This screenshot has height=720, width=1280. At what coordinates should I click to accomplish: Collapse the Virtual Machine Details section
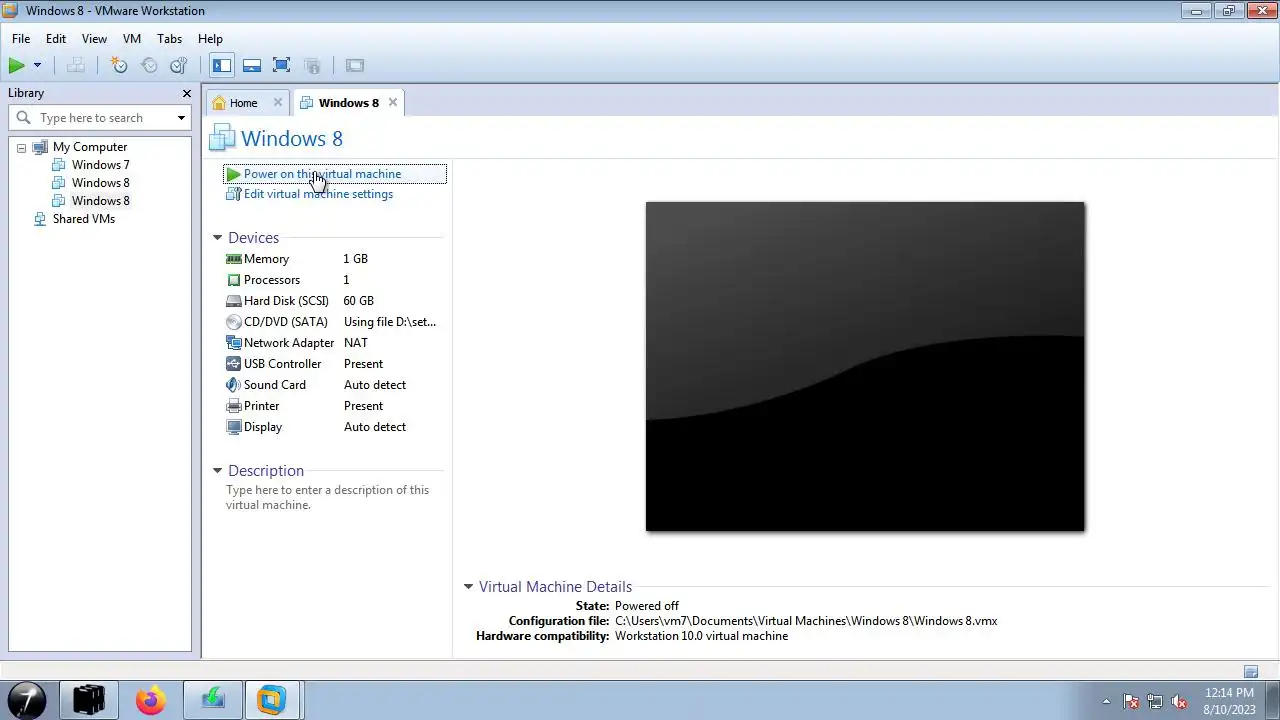[468, 587]
